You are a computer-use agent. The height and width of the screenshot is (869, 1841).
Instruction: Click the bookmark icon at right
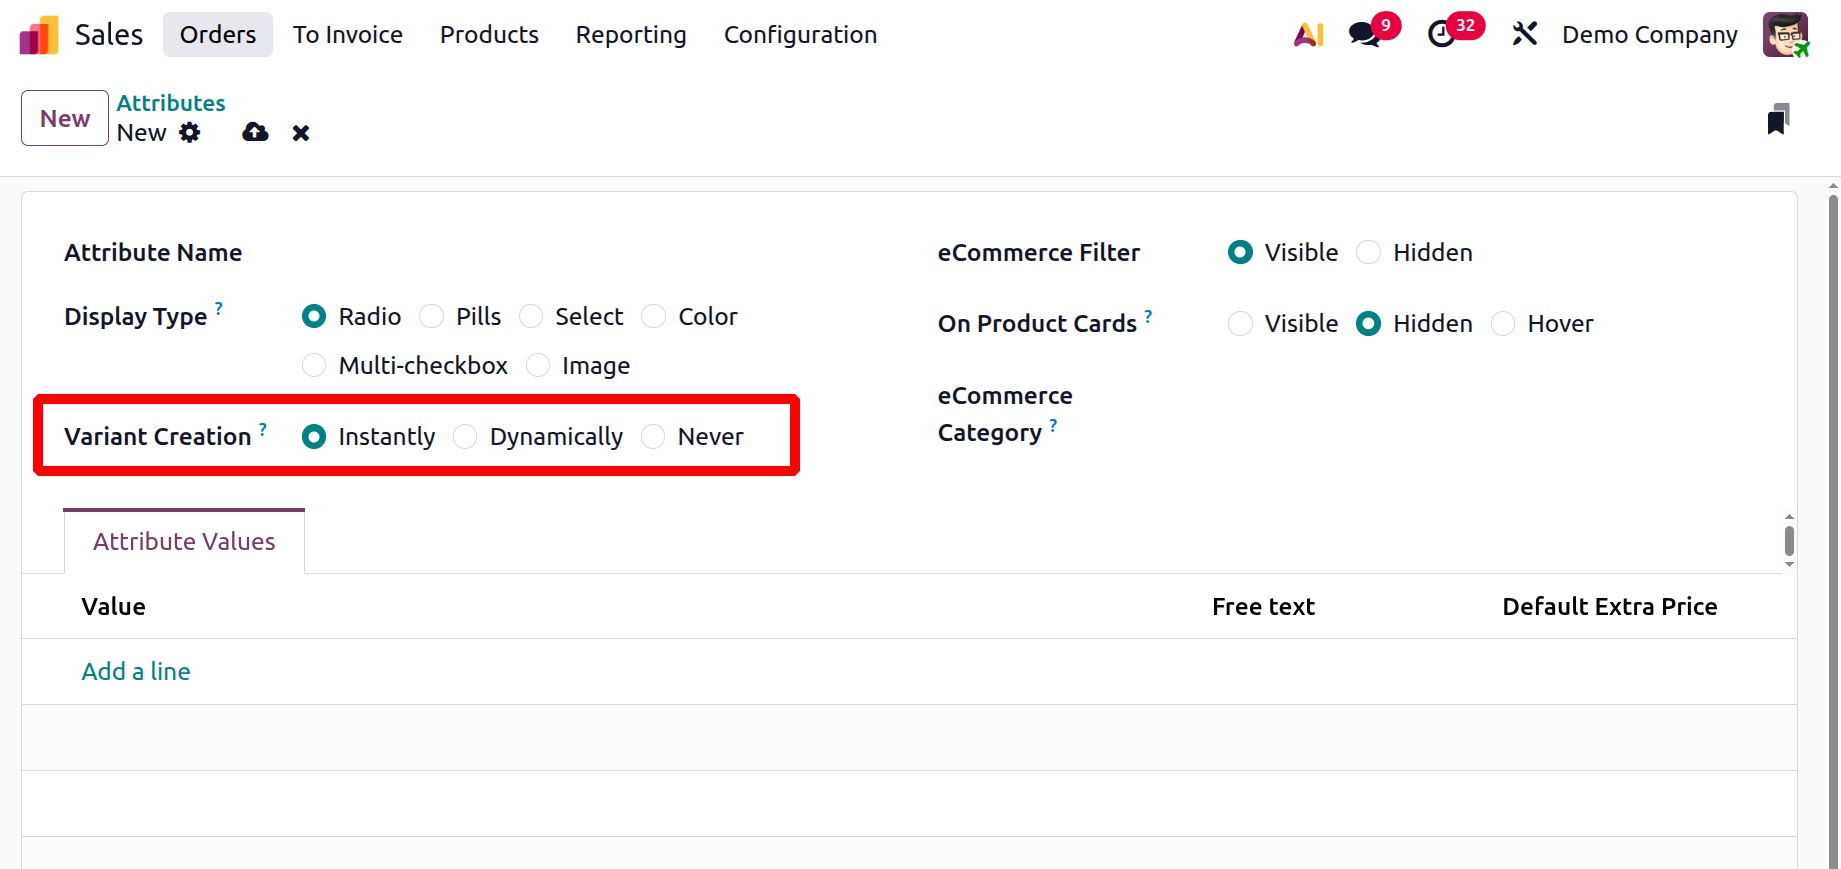coord(1777,119)
